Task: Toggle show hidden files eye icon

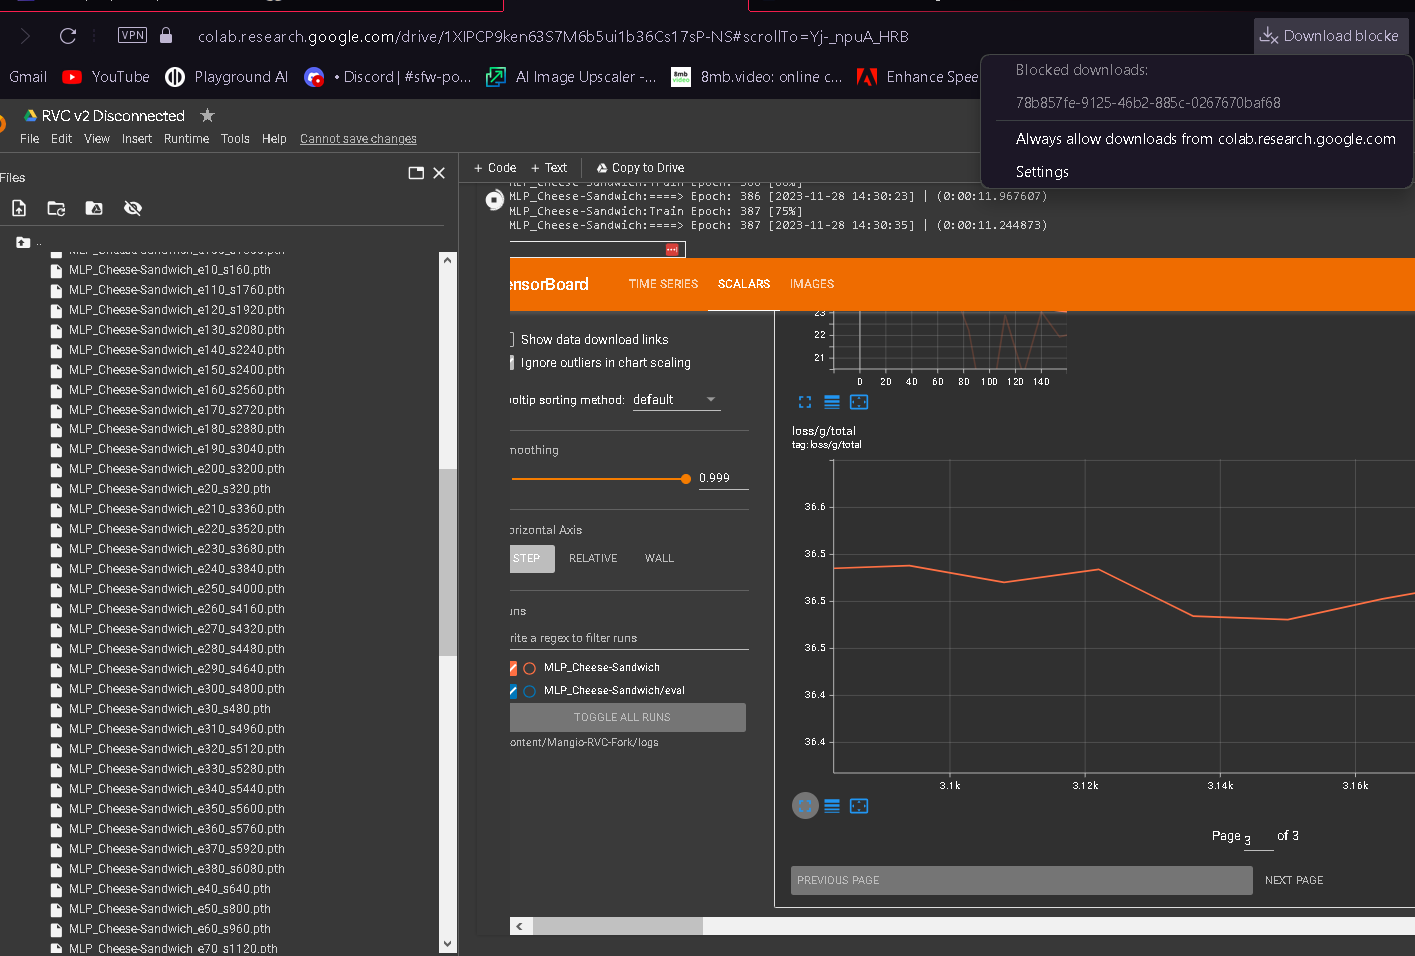Action: [x=133, y=208]
